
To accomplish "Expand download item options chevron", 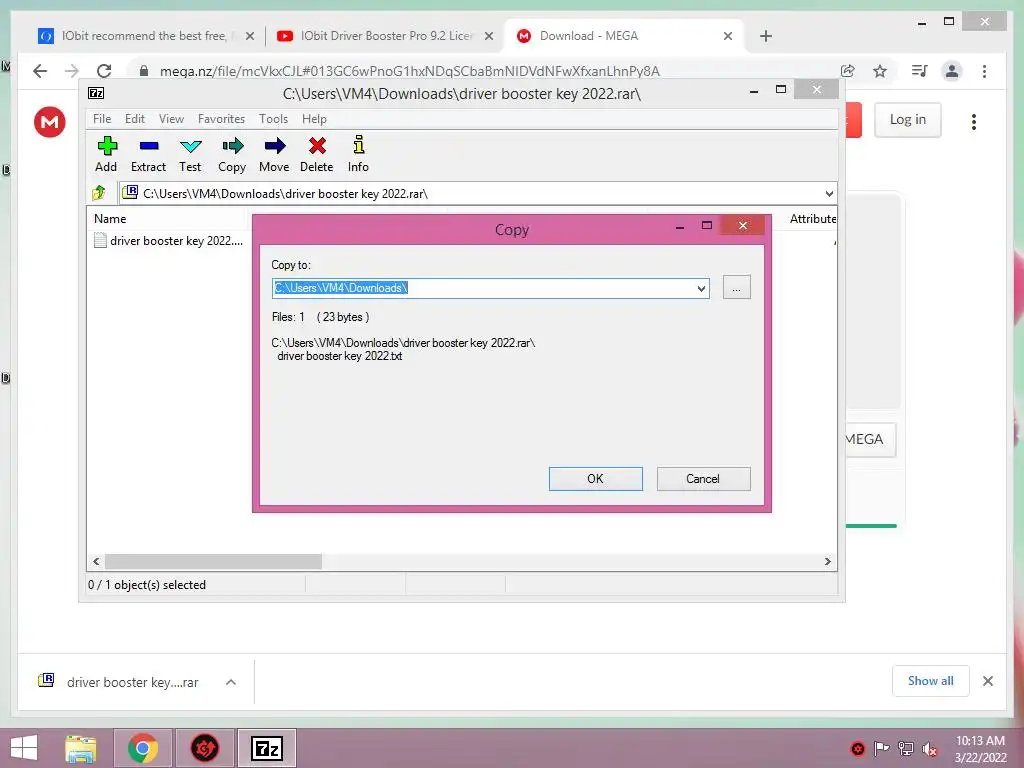I will pyautogui.click(x=231, y=682).
